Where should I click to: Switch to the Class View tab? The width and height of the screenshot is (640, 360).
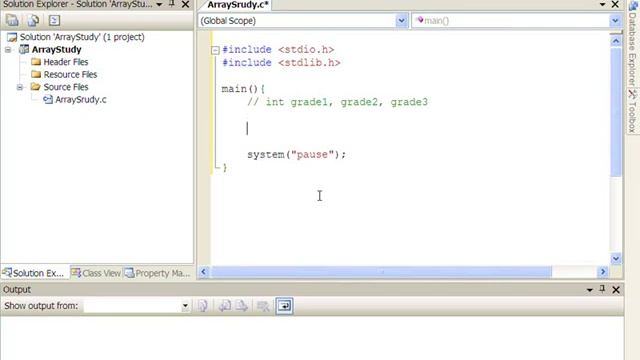click(96, 273)
